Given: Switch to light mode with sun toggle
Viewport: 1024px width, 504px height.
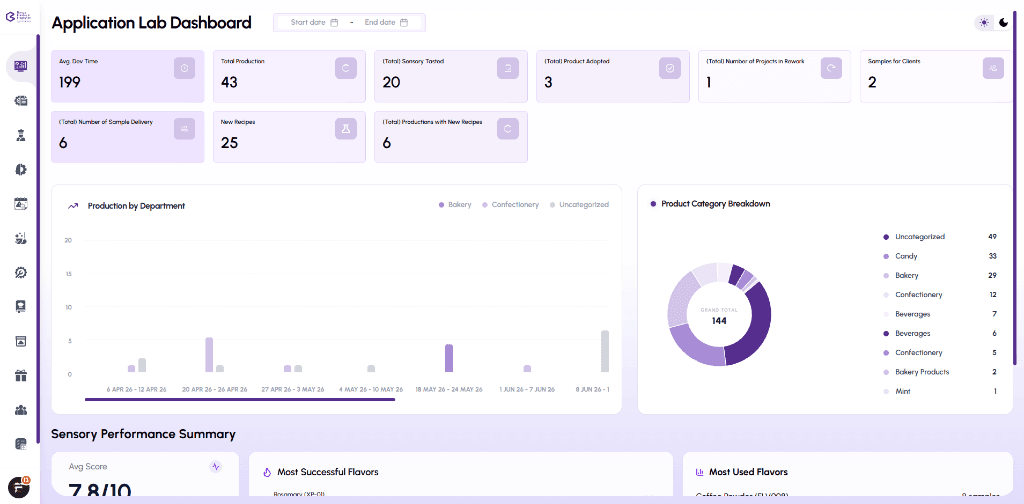Looking at the screenshot, I should pos(984,23).
